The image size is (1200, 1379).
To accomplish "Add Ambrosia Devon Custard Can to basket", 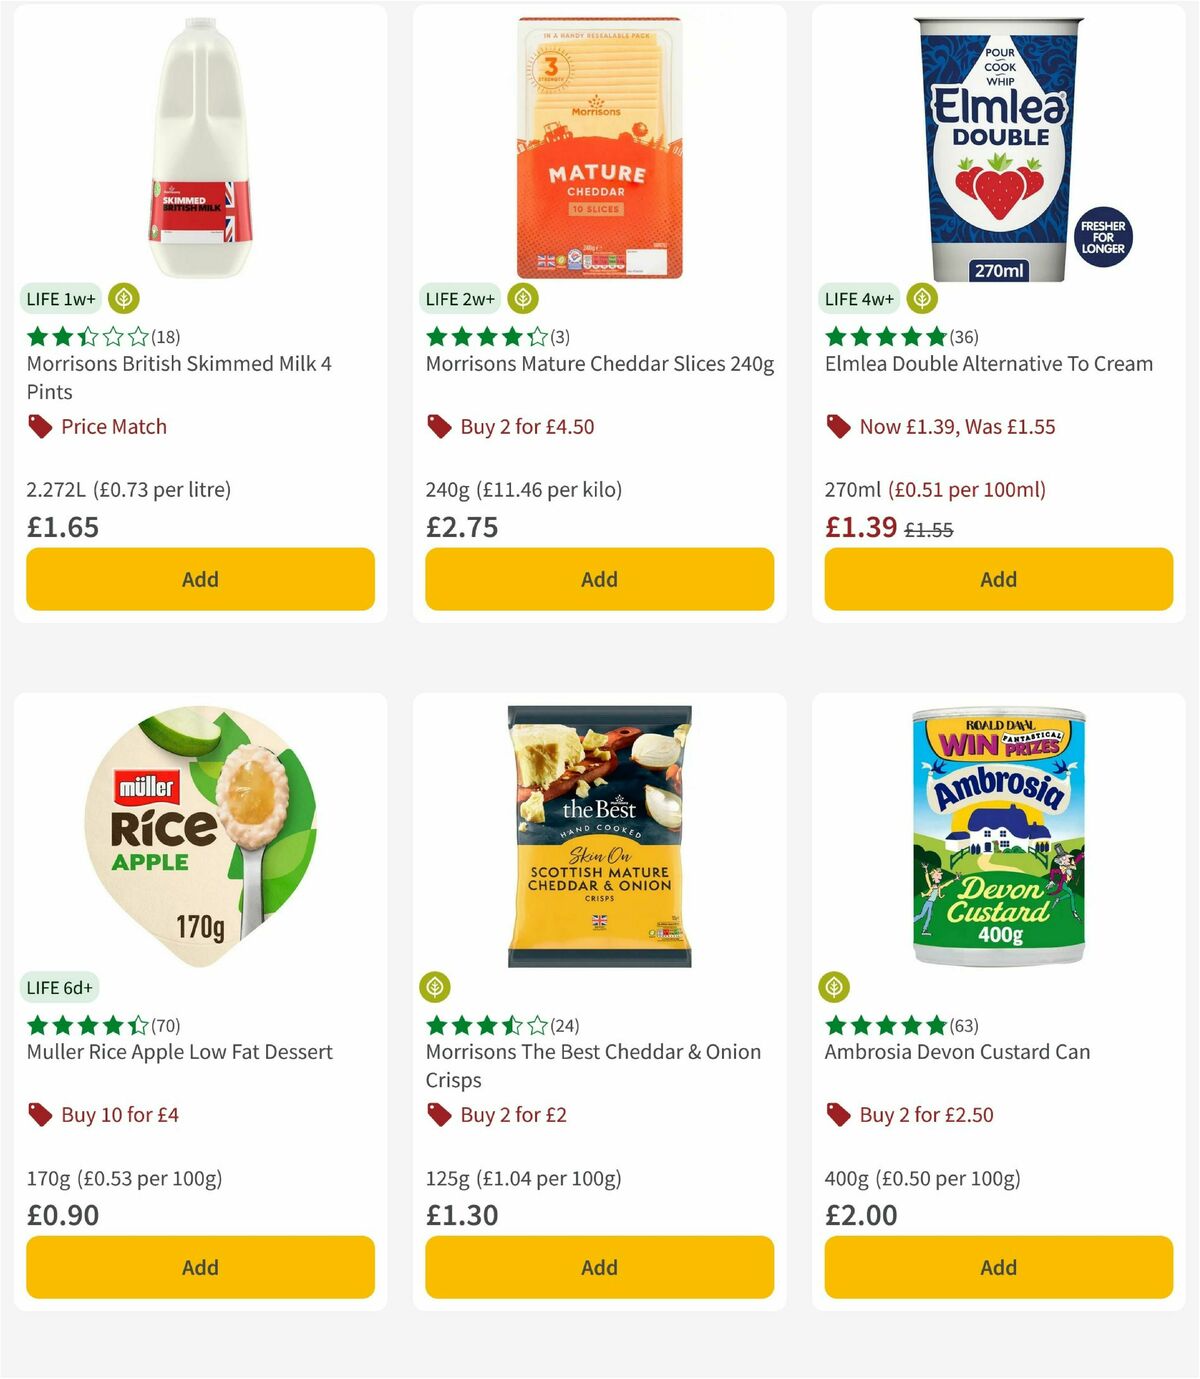I will click(x=997, y=1267).
